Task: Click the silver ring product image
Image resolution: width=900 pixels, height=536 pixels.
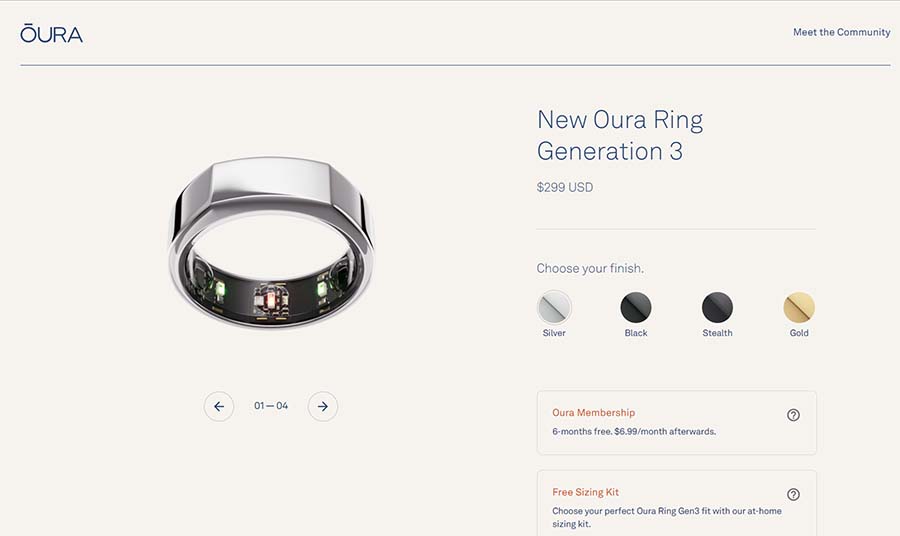Action: [x=271, y=243]
